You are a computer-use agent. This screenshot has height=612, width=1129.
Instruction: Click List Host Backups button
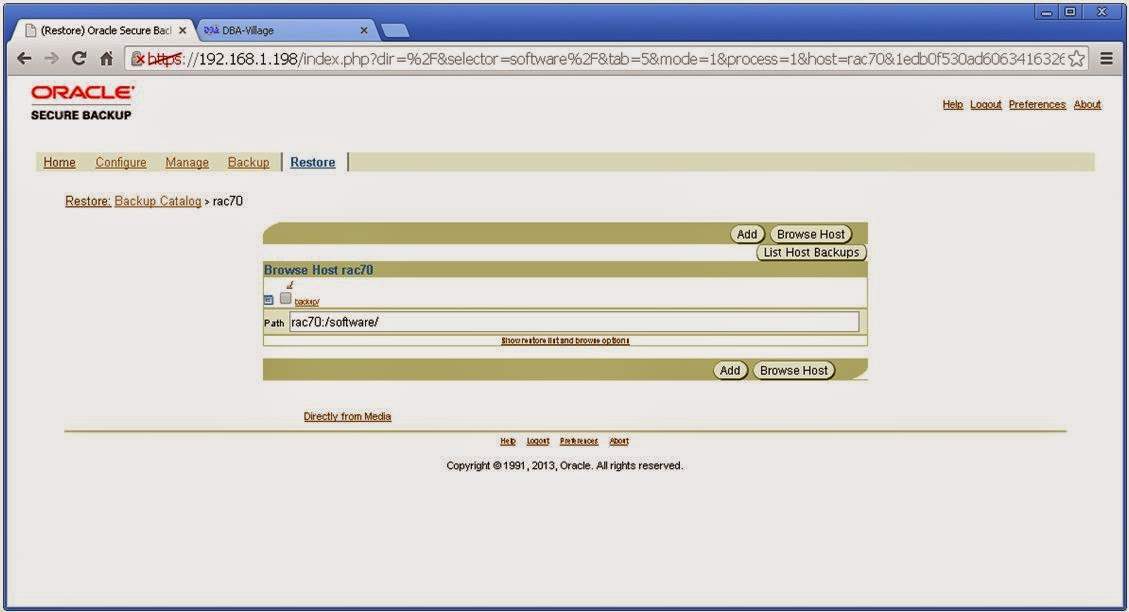click(x=811, y=253)
